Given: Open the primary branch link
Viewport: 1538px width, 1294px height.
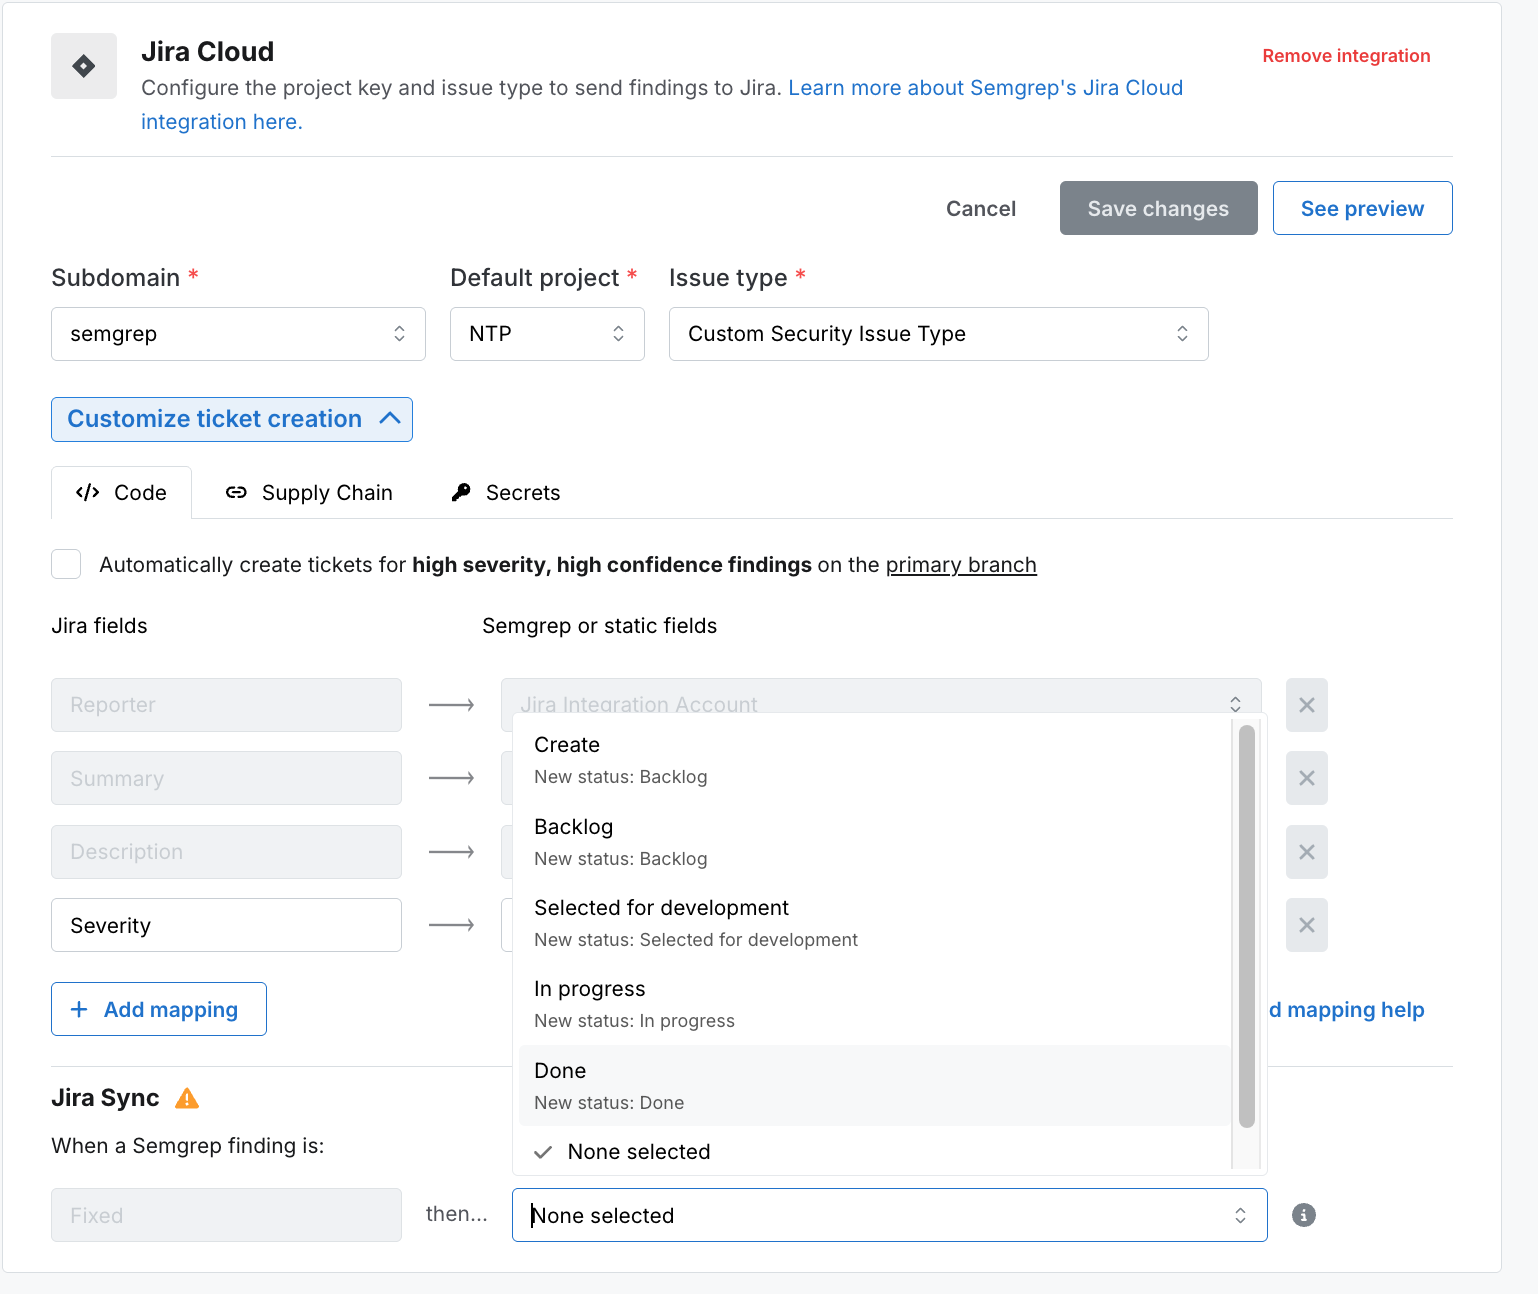Looking at the screenshot, I should coord(961,565).
